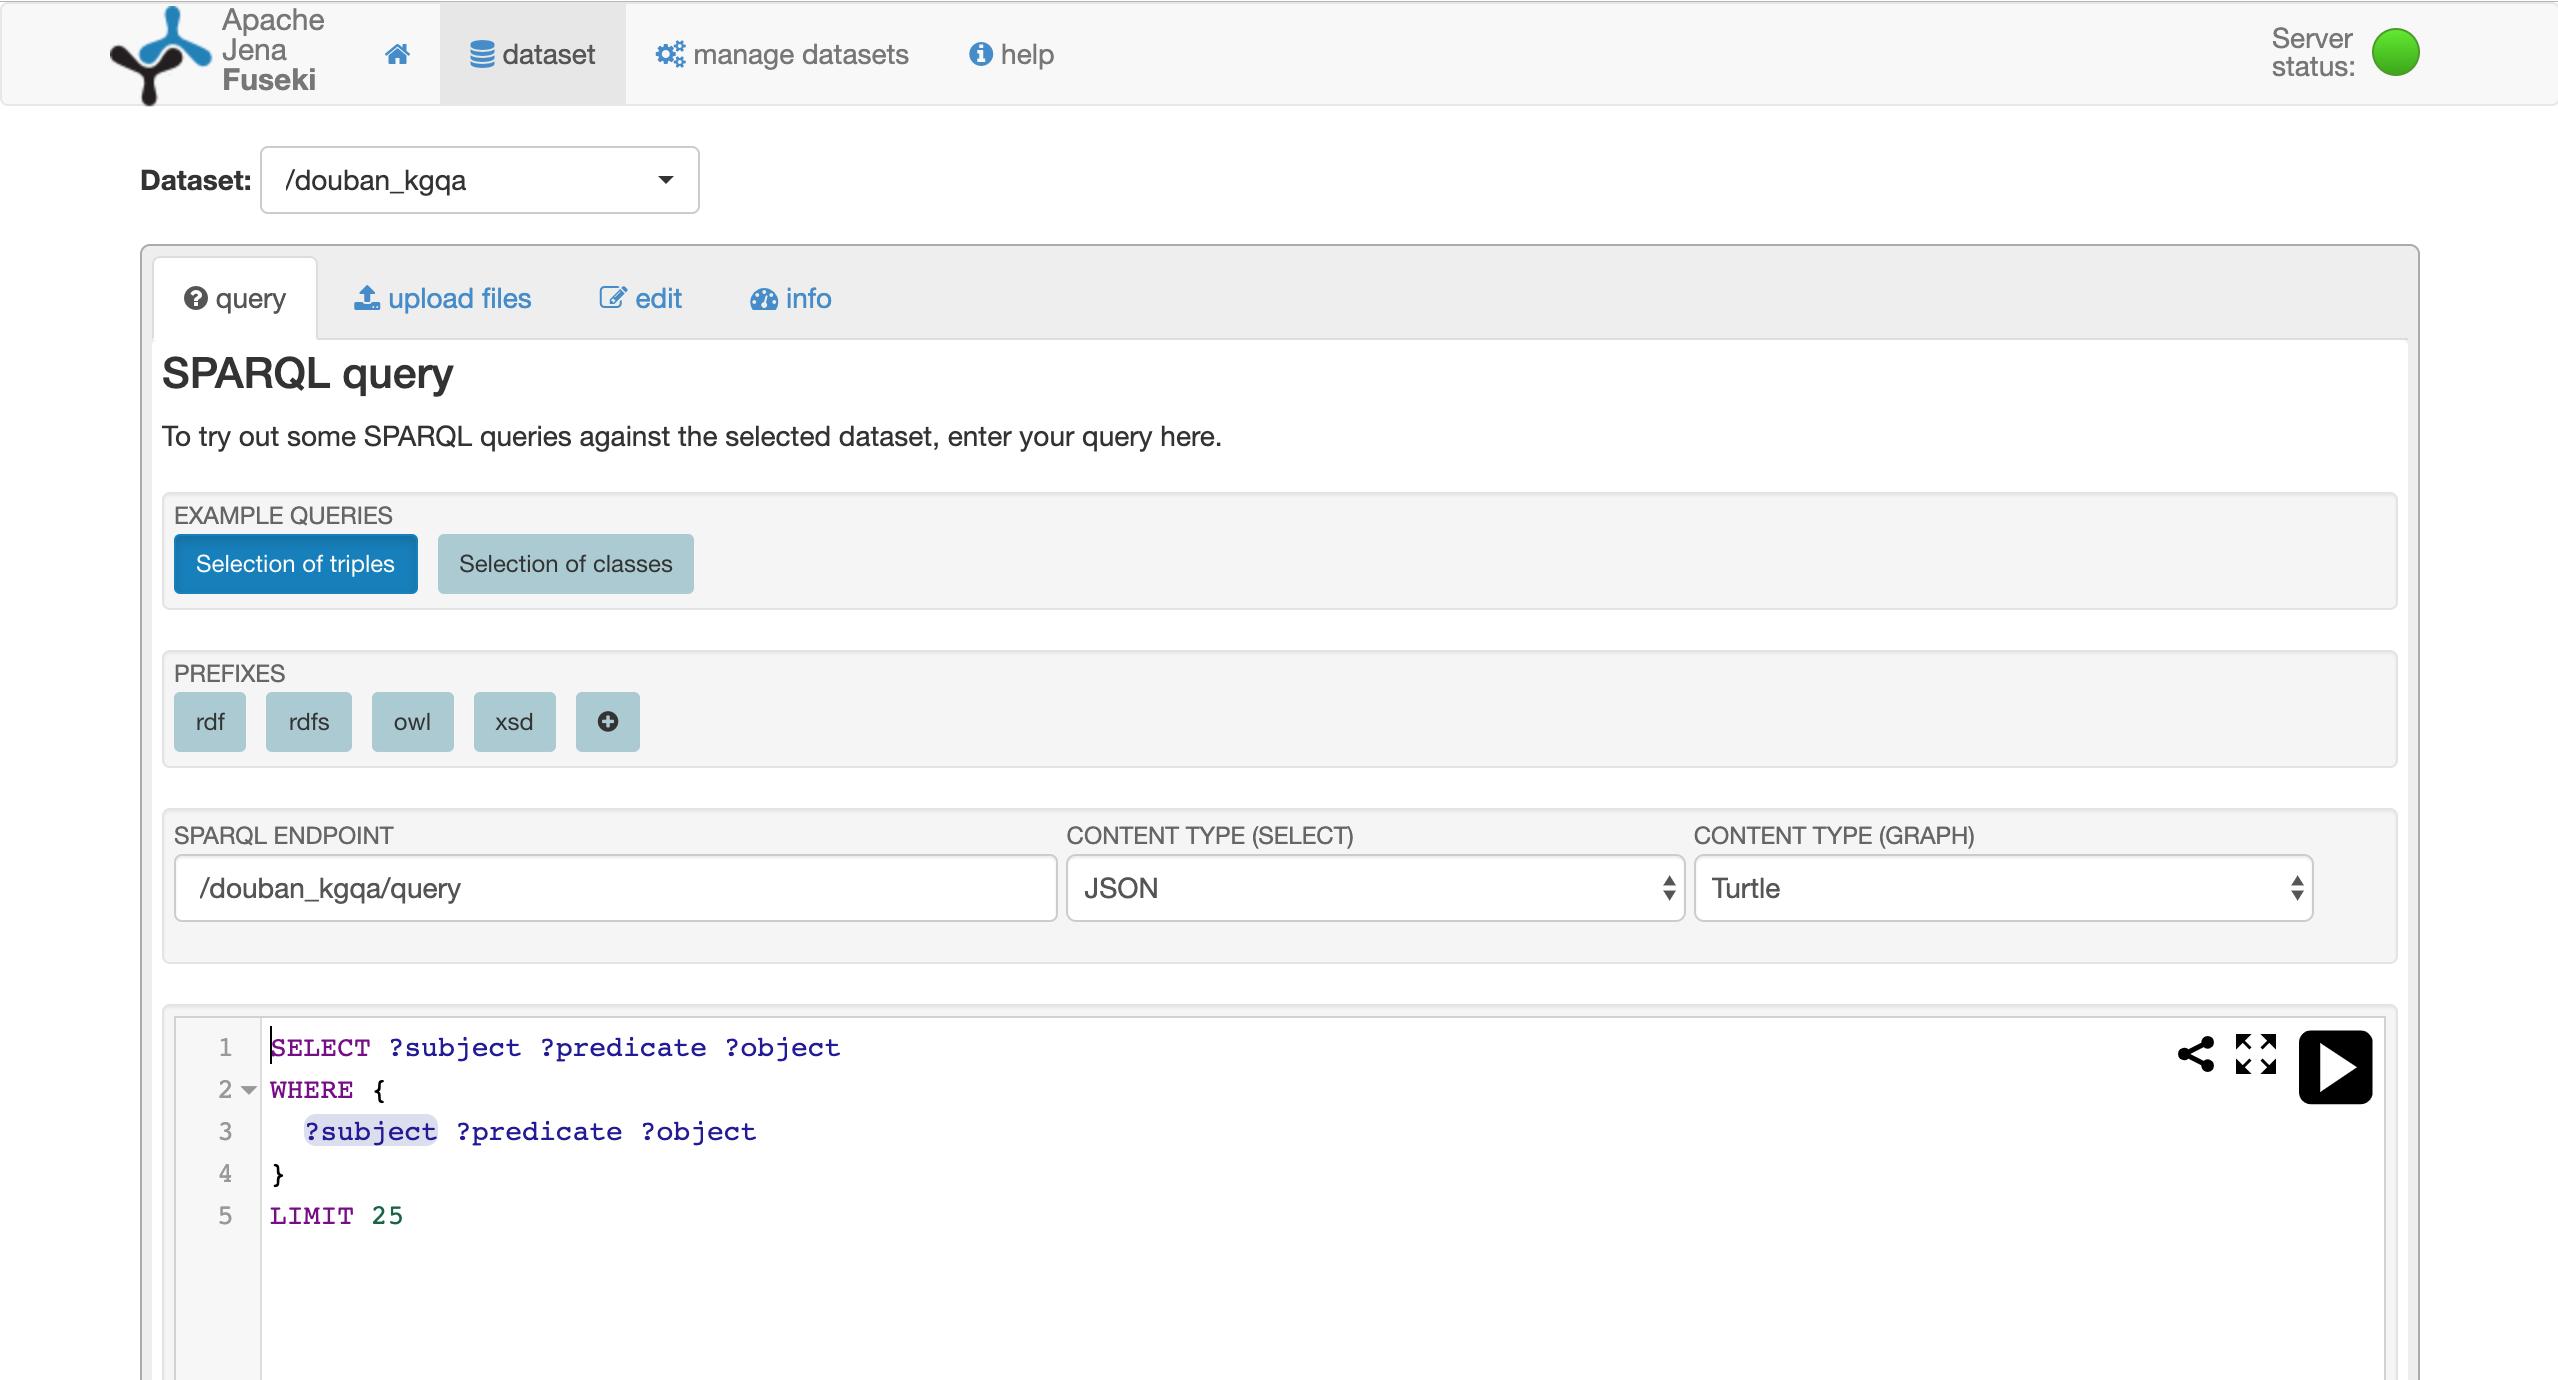Screen dimensions: 2558x1380
Task: Open the JSON content type dropdown
Action: (1375, 888)
